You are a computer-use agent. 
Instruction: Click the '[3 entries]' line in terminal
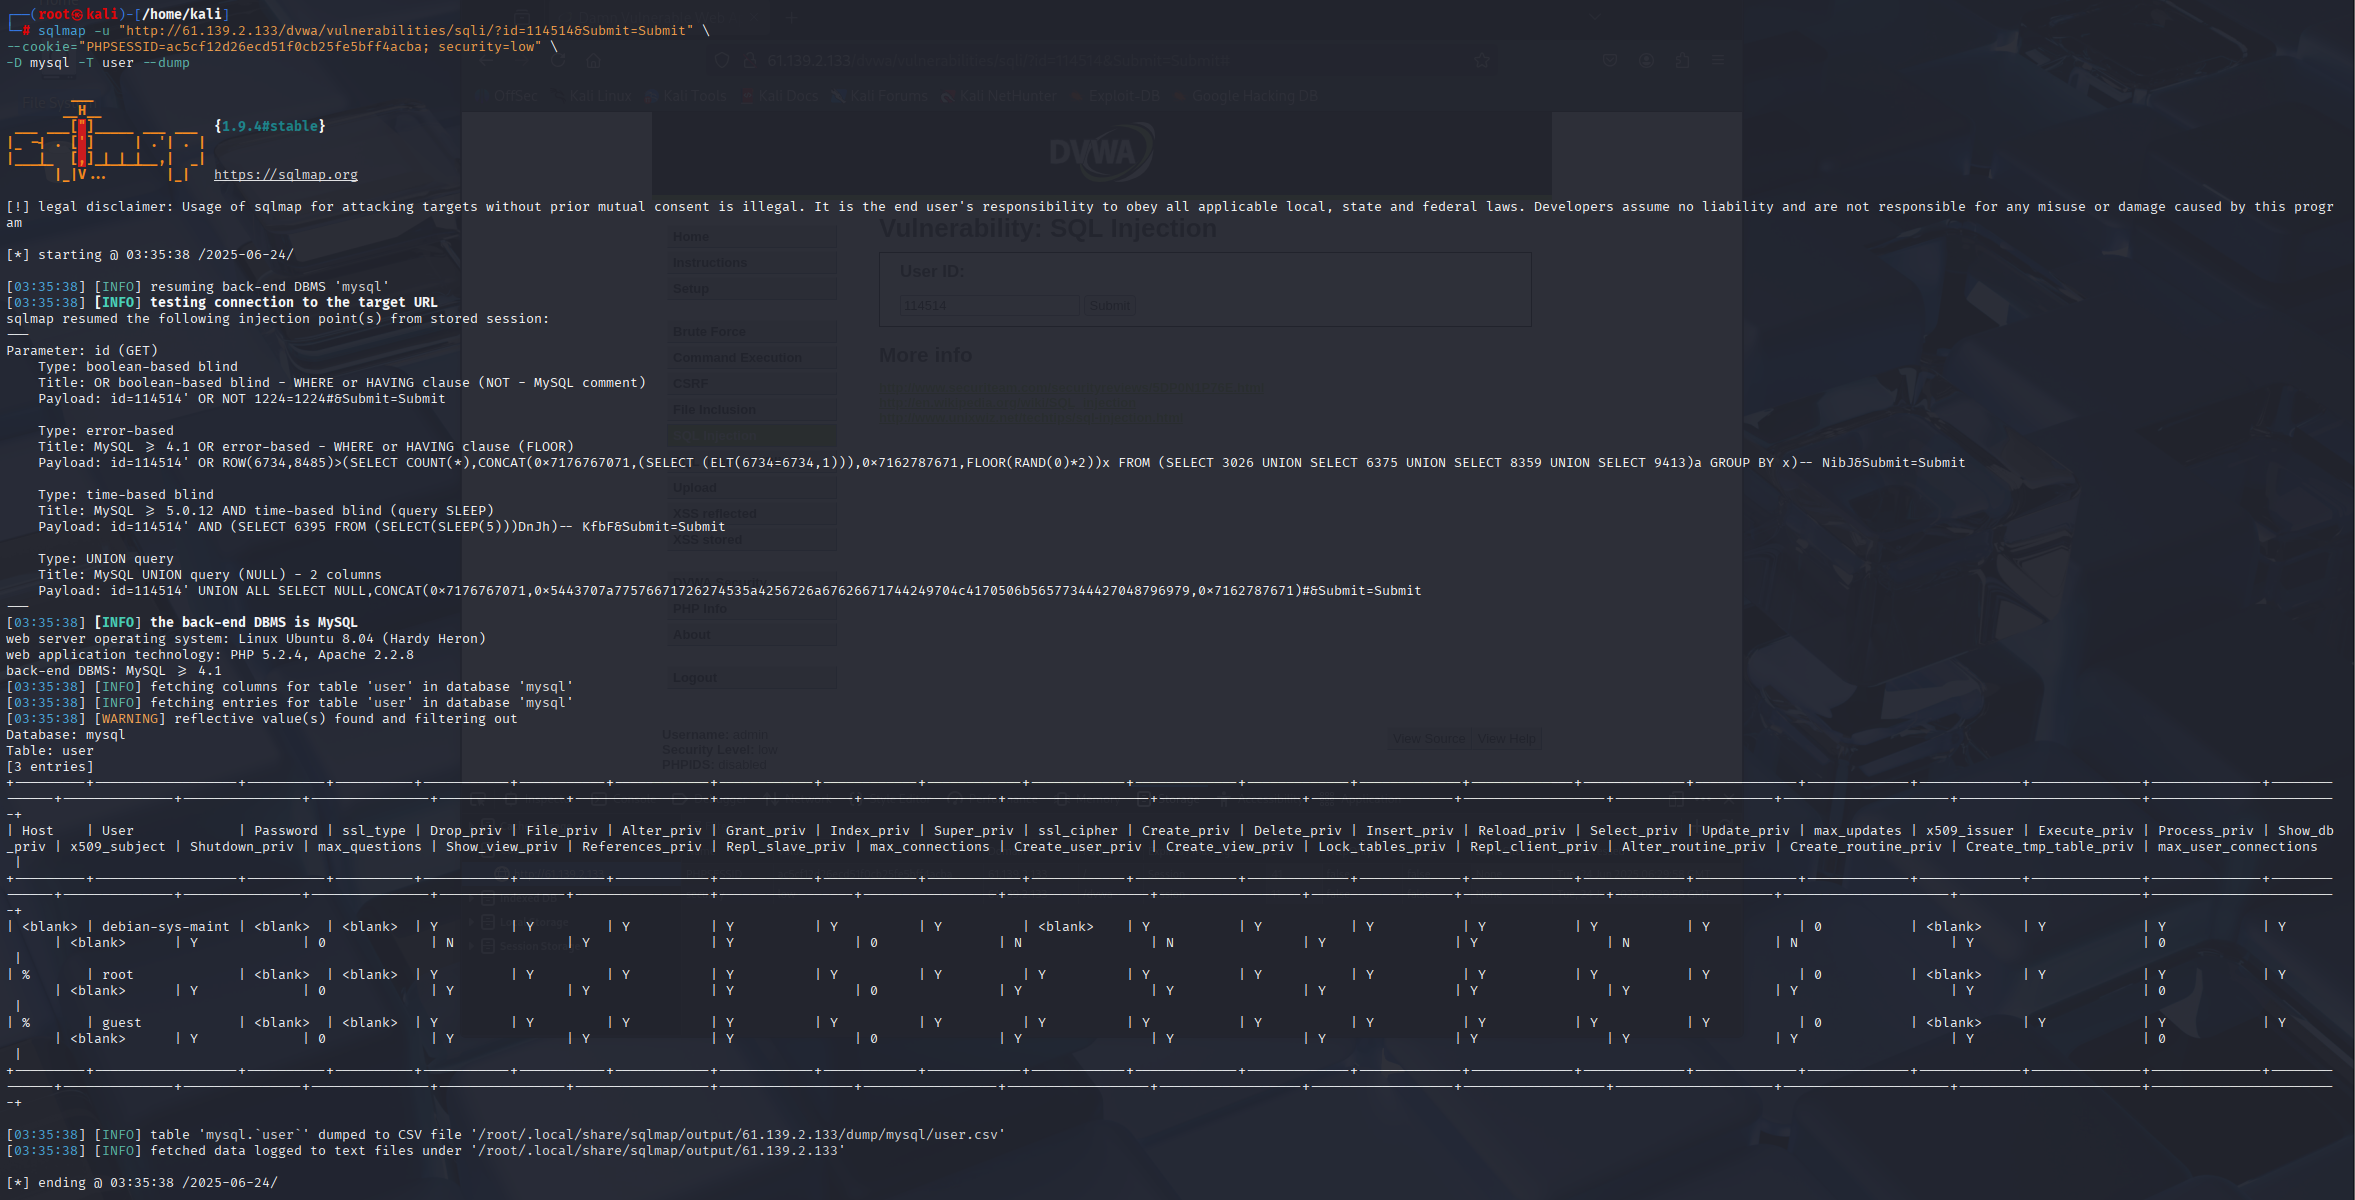click(x=50, y=767)
